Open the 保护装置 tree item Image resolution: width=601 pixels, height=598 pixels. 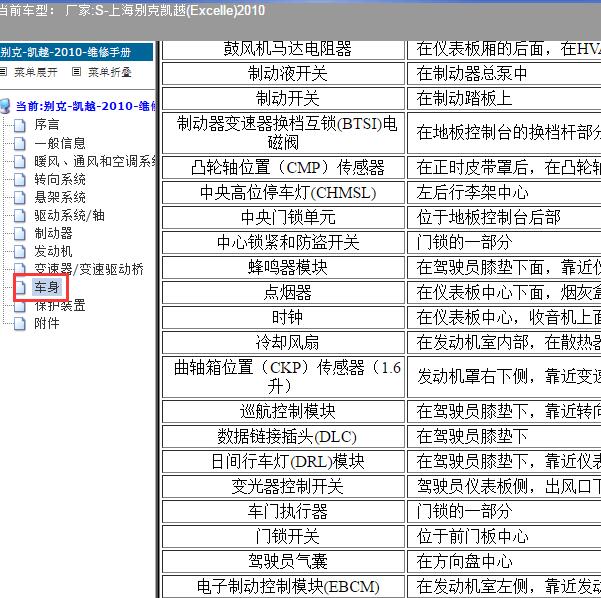click(60, 306)
